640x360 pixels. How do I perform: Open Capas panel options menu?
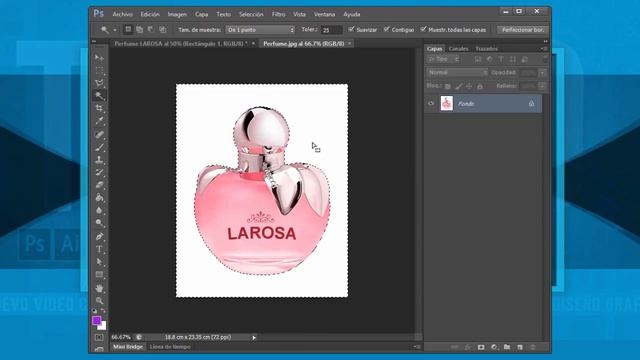544,49
